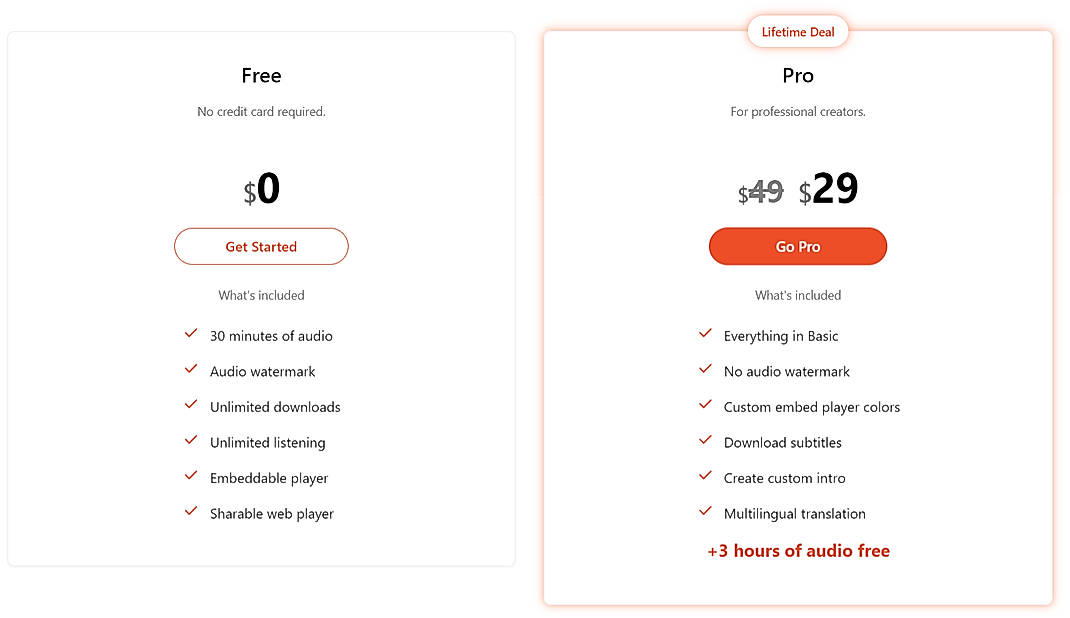Click the checkmark beside Multilingual translation
This screenshot has height=618, width=1070.
[705, 512]
